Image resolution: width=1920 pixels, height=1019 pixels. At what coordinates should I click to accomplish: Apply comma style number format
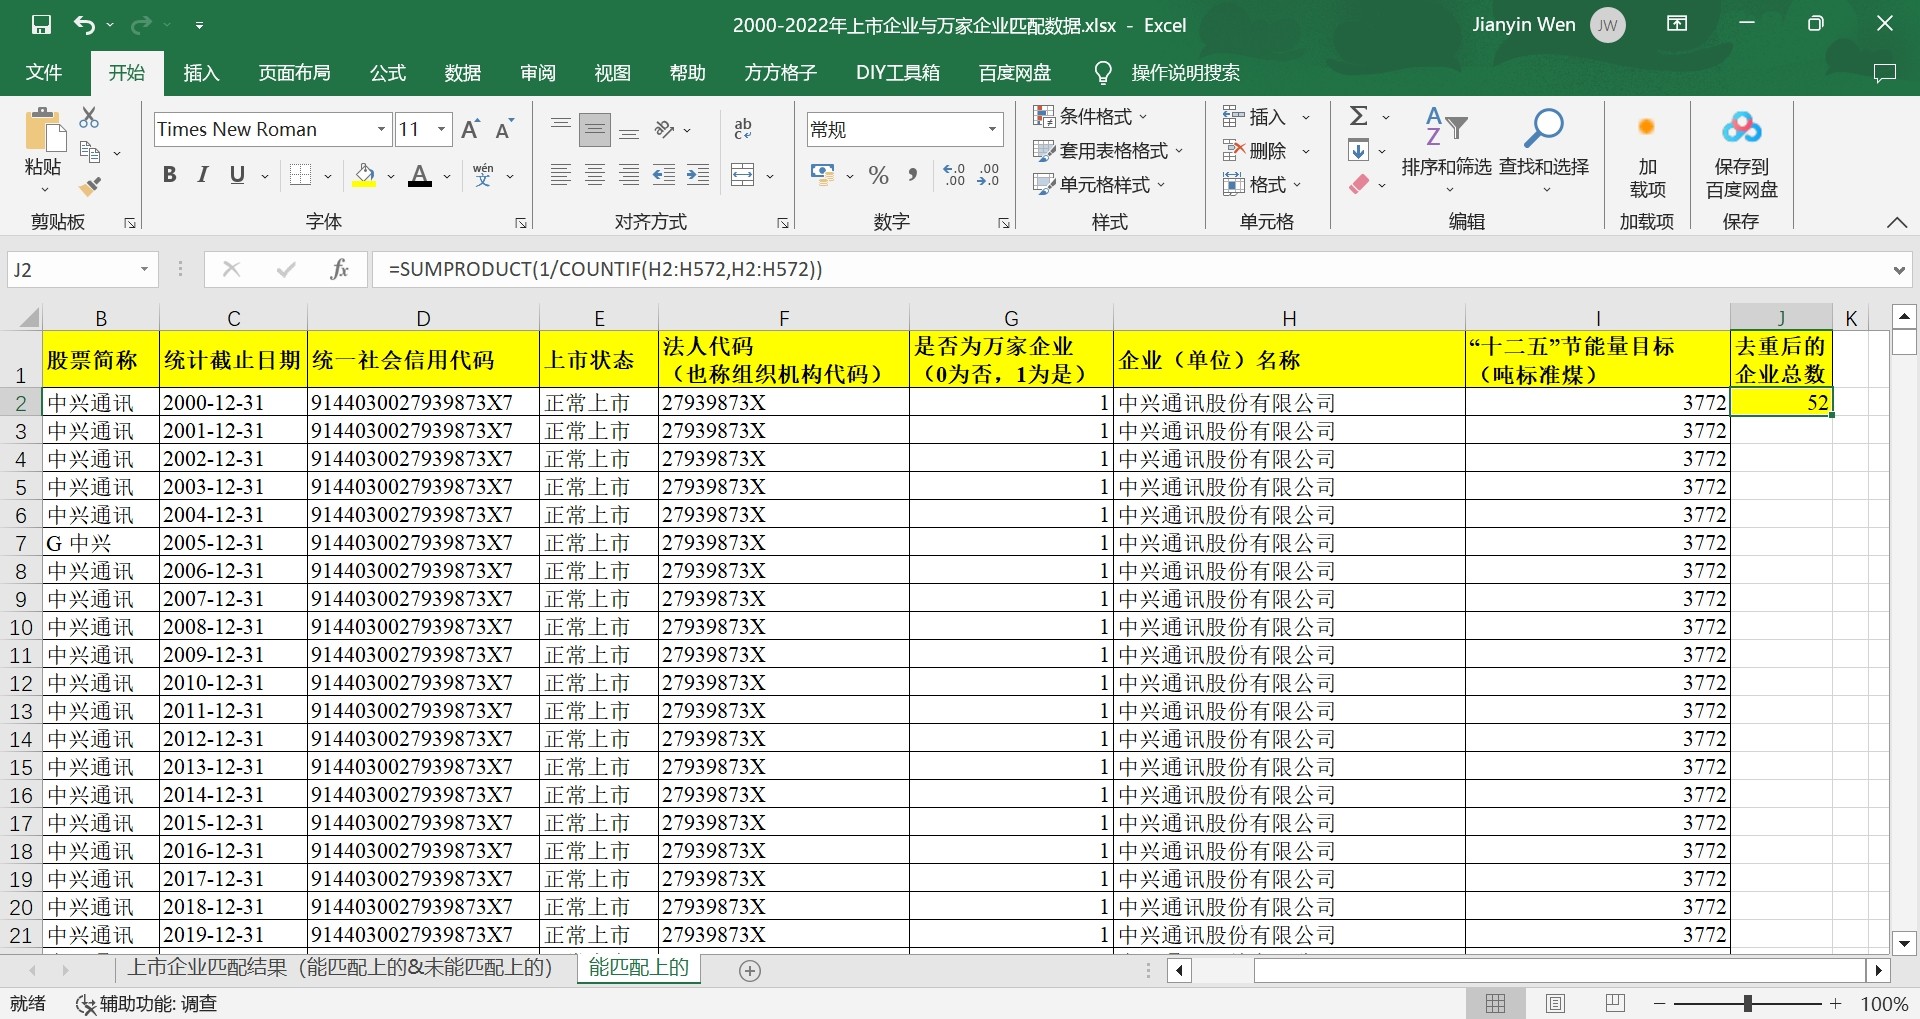coord(912,176)
